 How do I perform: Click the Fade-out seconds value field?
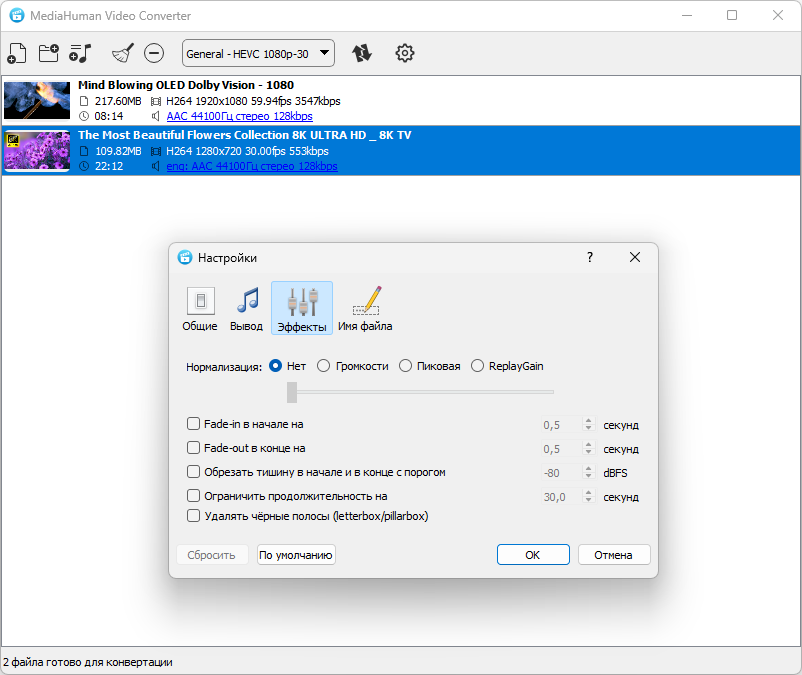point(562,448)
